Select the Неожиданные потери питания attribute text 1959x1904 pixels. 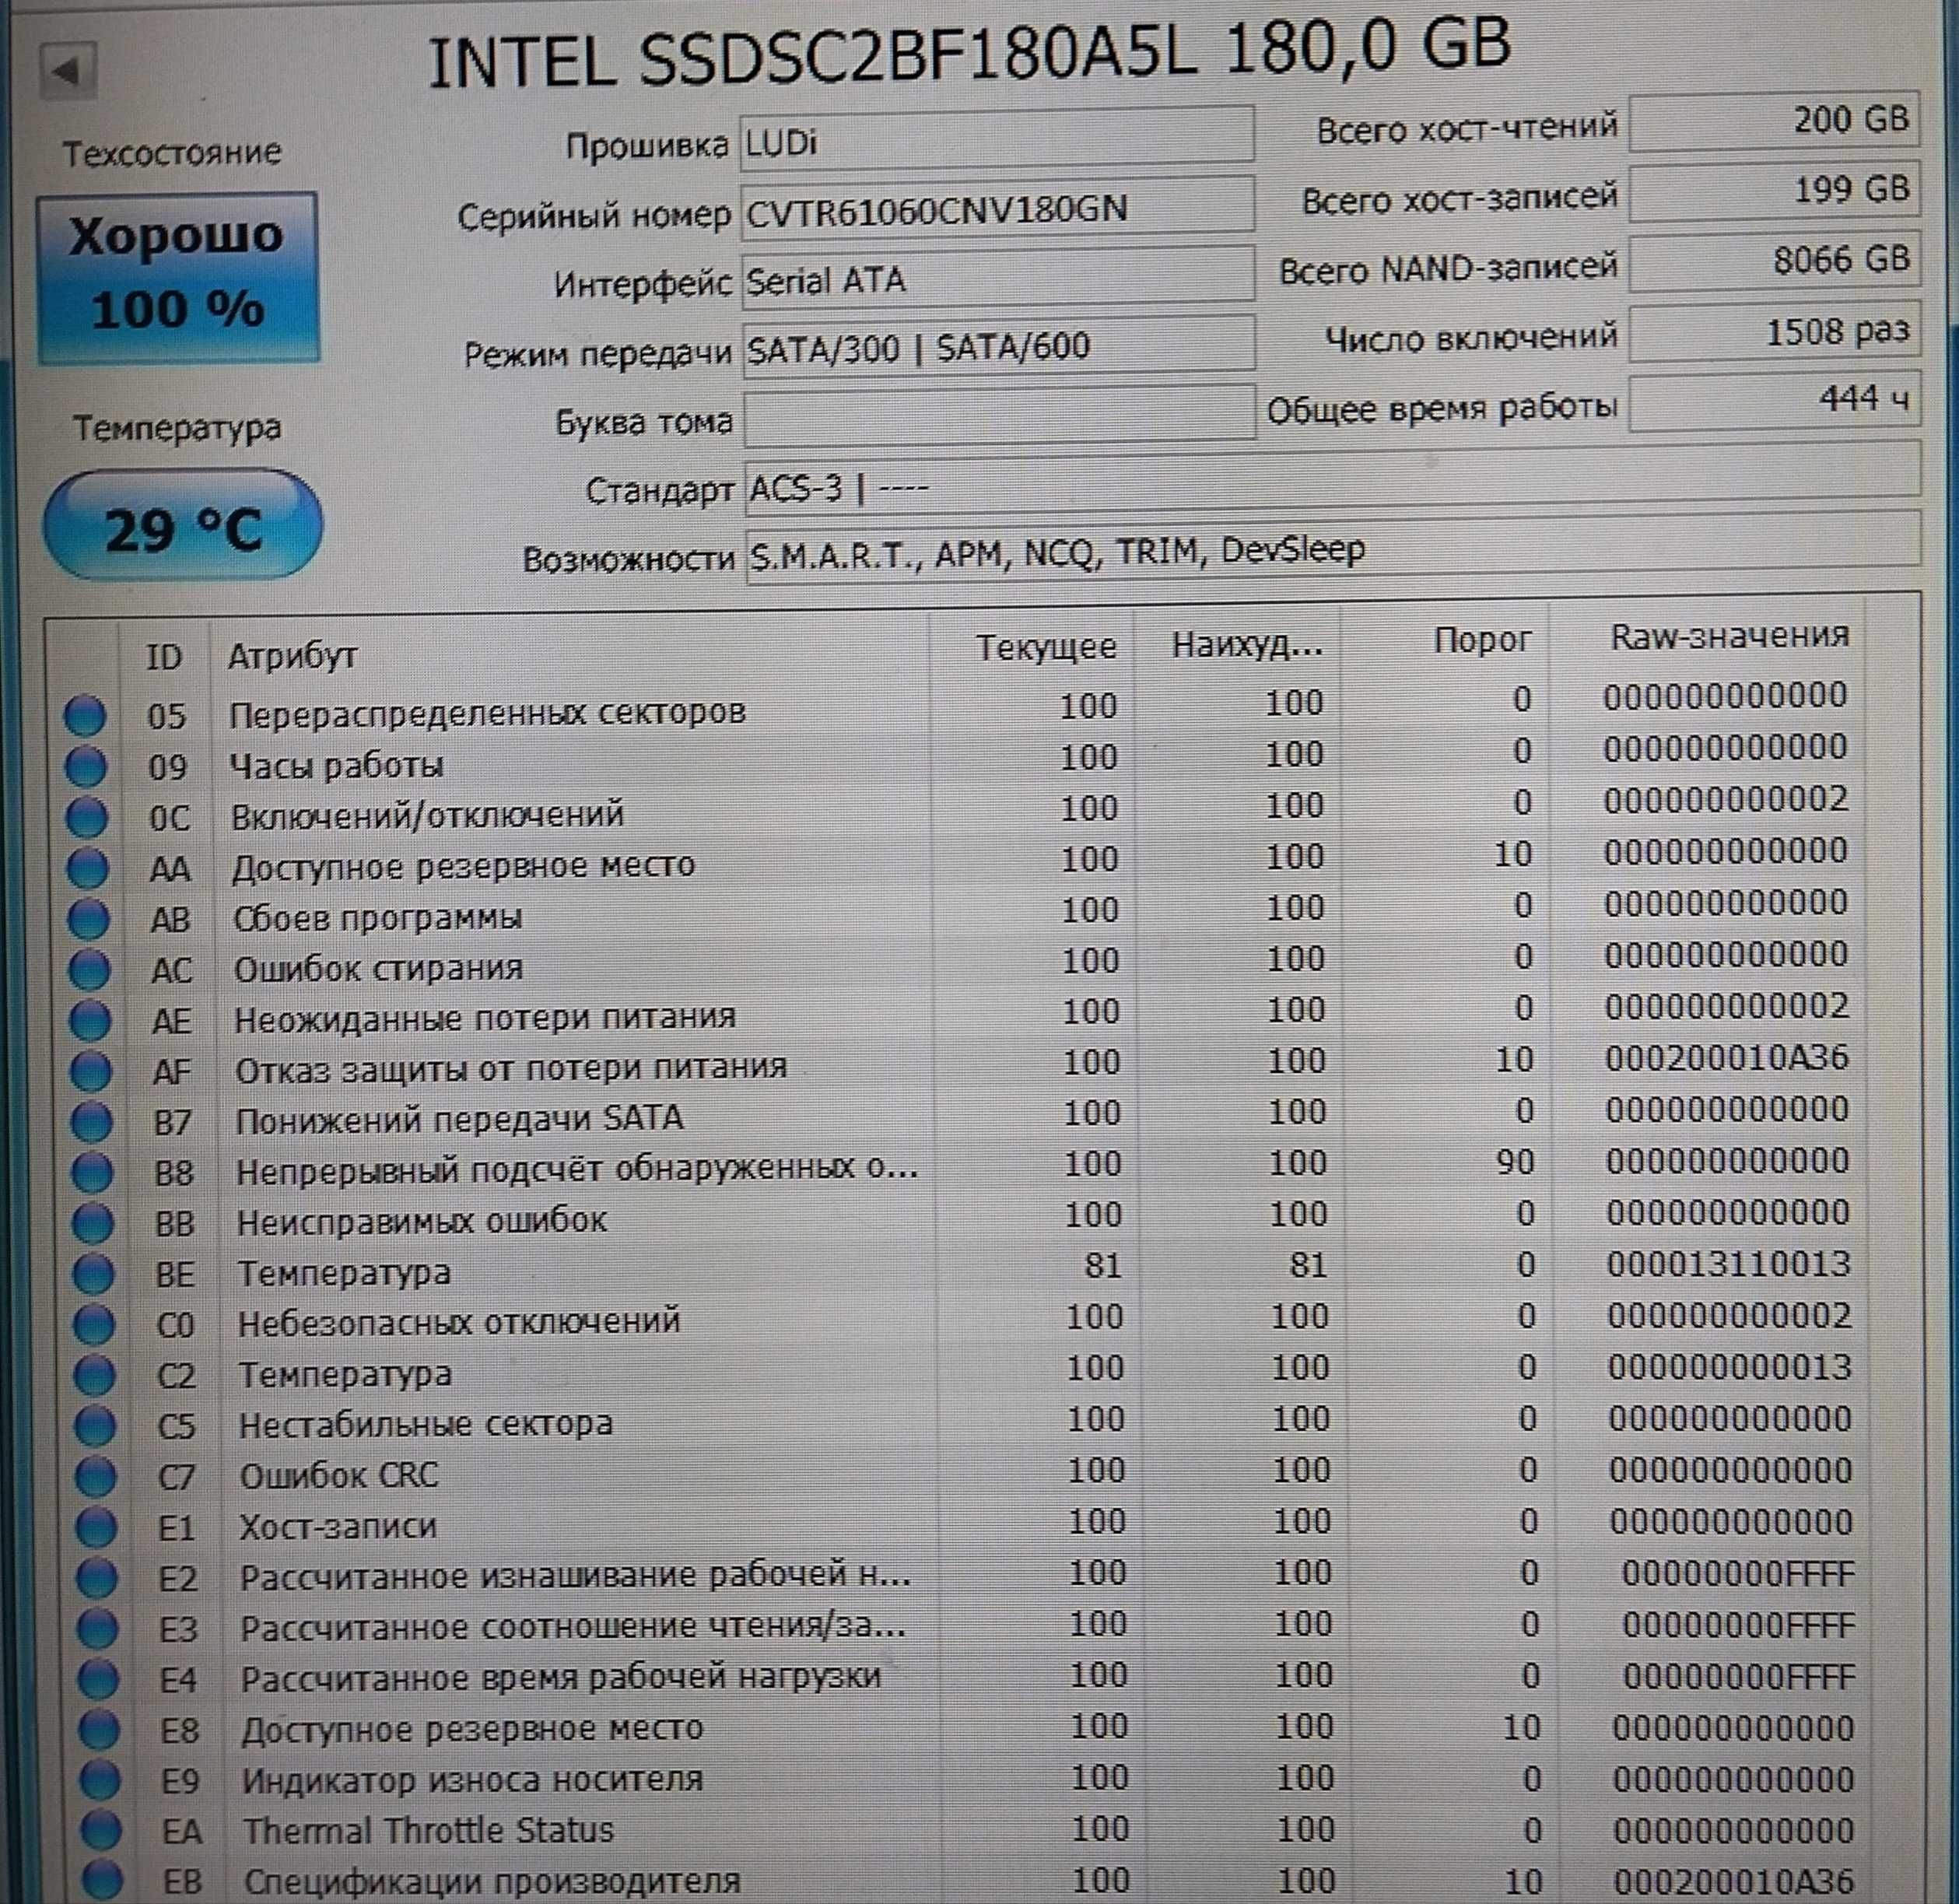click(485, 1018)
